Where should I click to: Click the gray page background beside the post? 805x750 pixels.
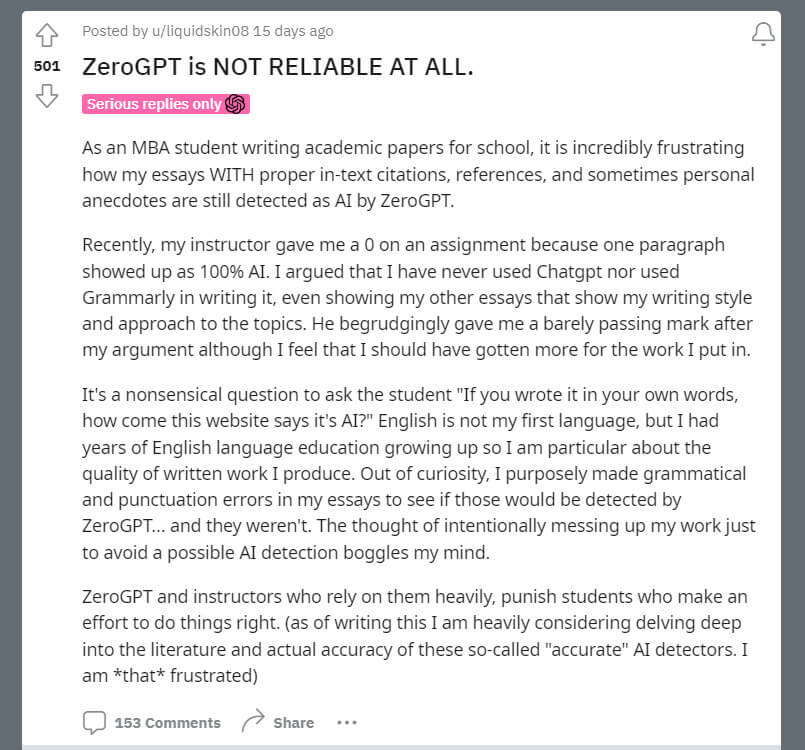[x=793, y=400]
